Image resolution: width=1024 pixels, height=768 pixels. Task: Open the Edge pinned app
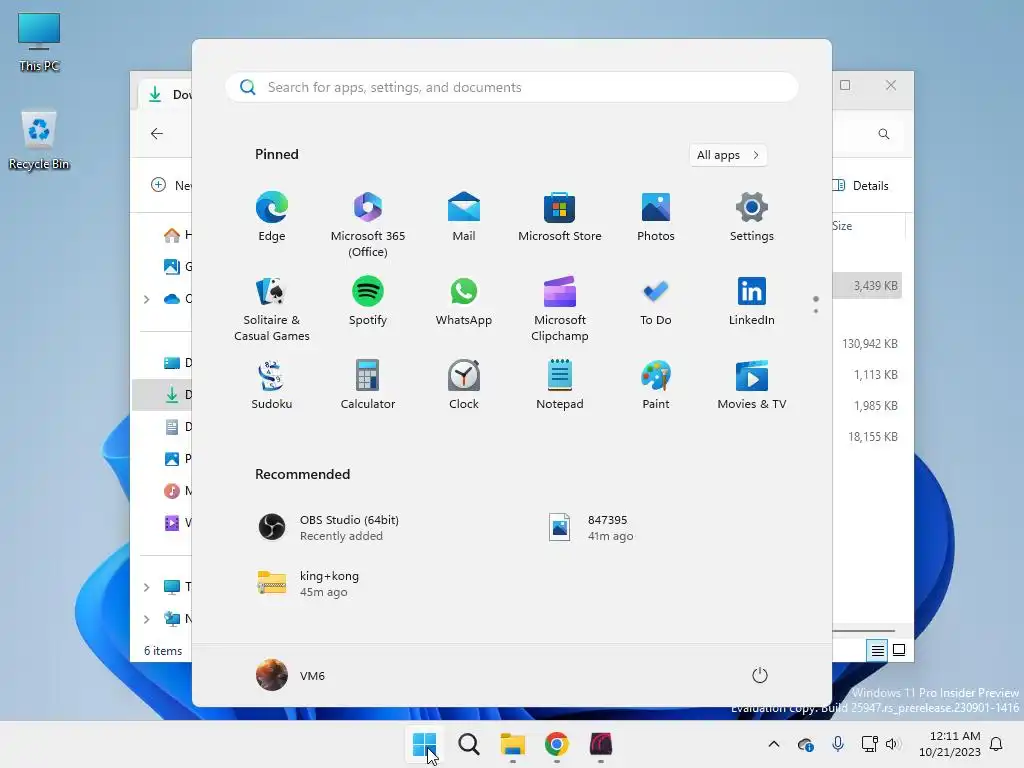[x=272, y=217]
